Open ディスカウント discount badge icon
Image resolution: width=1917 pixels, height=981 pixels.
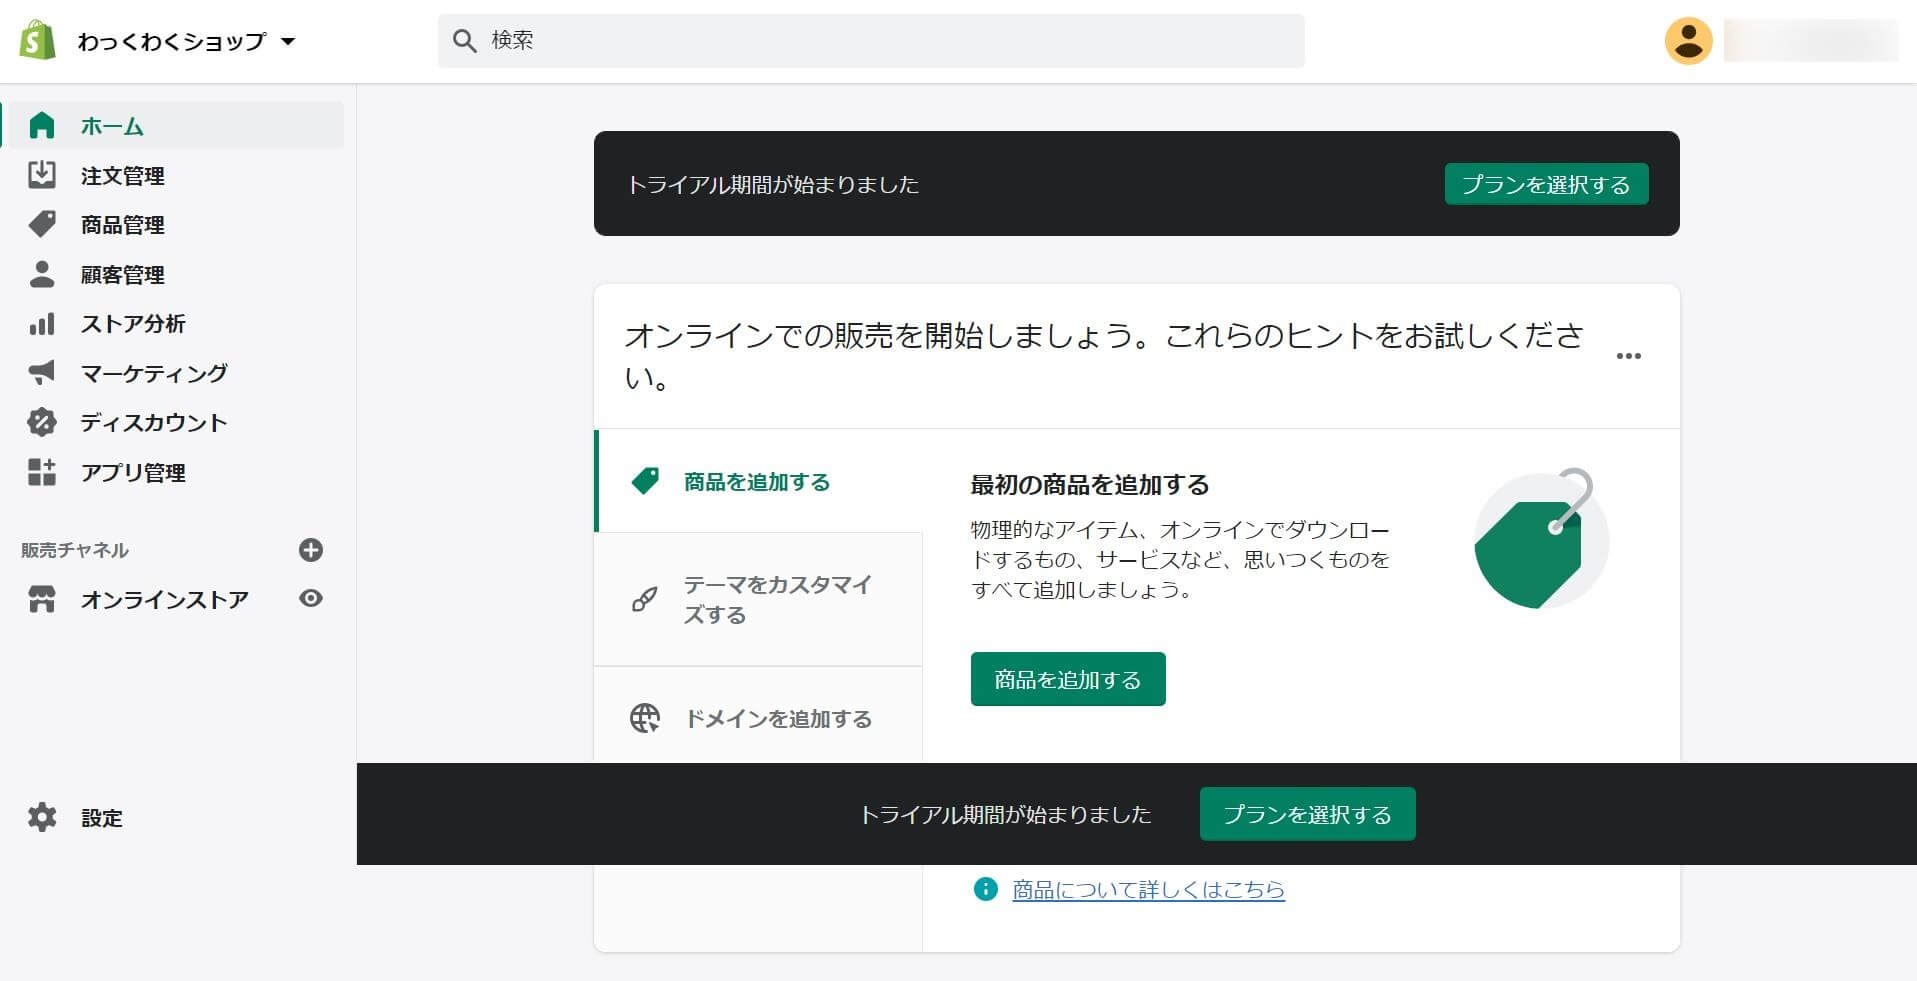tap(42, 422)
